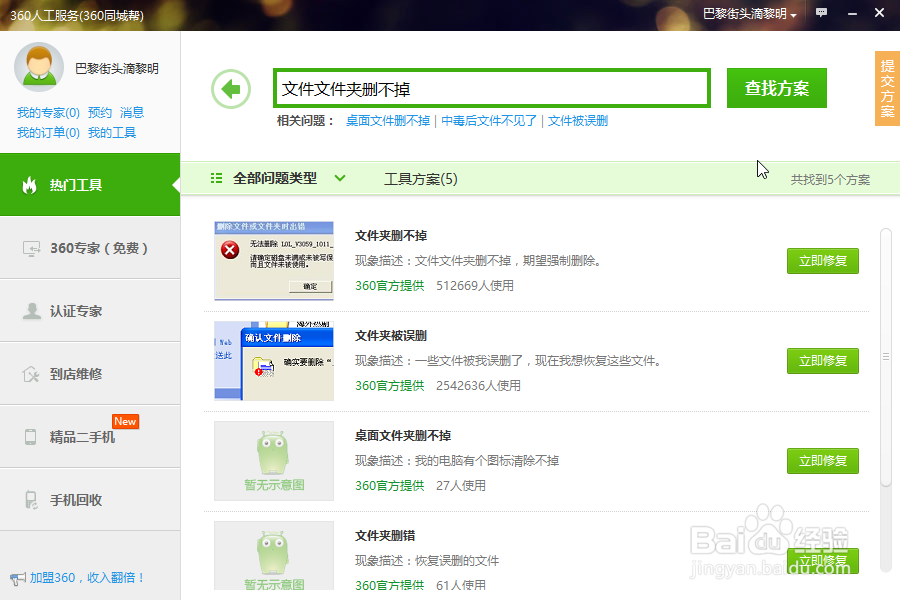This screenshot has width=900, height=600.
Task: Click 立即修复 for 文件夹删不掉
Action: pos(823,261)
